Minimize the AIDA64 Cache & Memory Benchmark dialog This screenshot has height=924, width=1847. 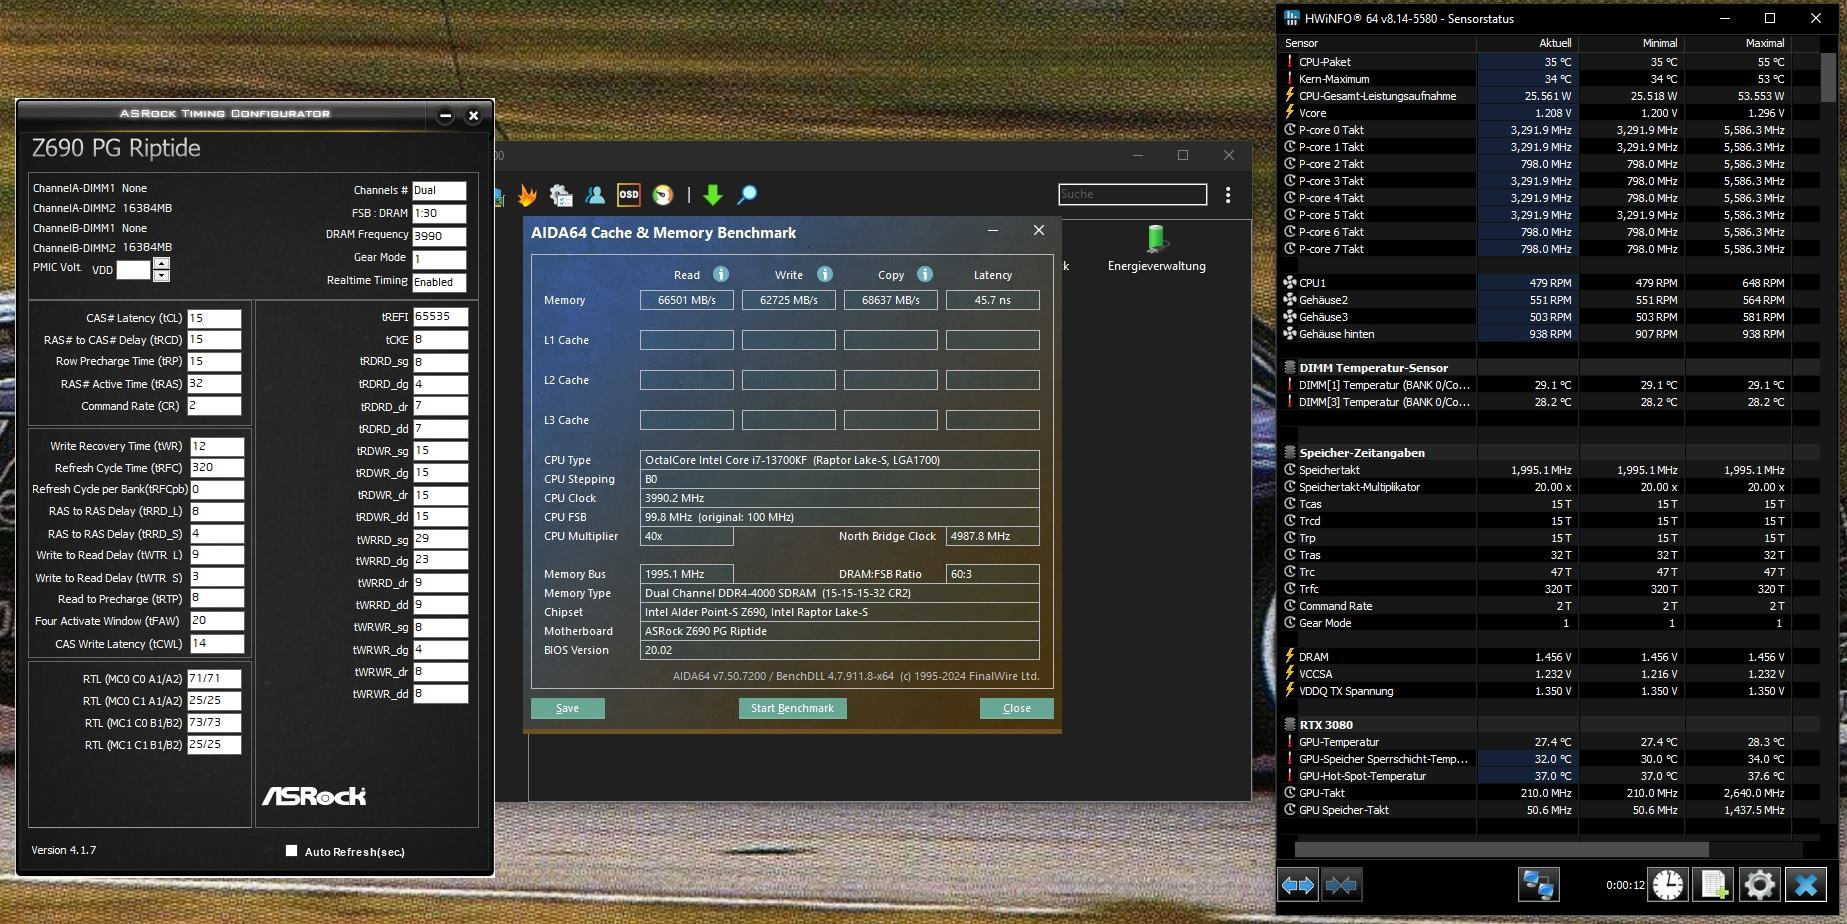pyautogui.click(x=993, y=231)
